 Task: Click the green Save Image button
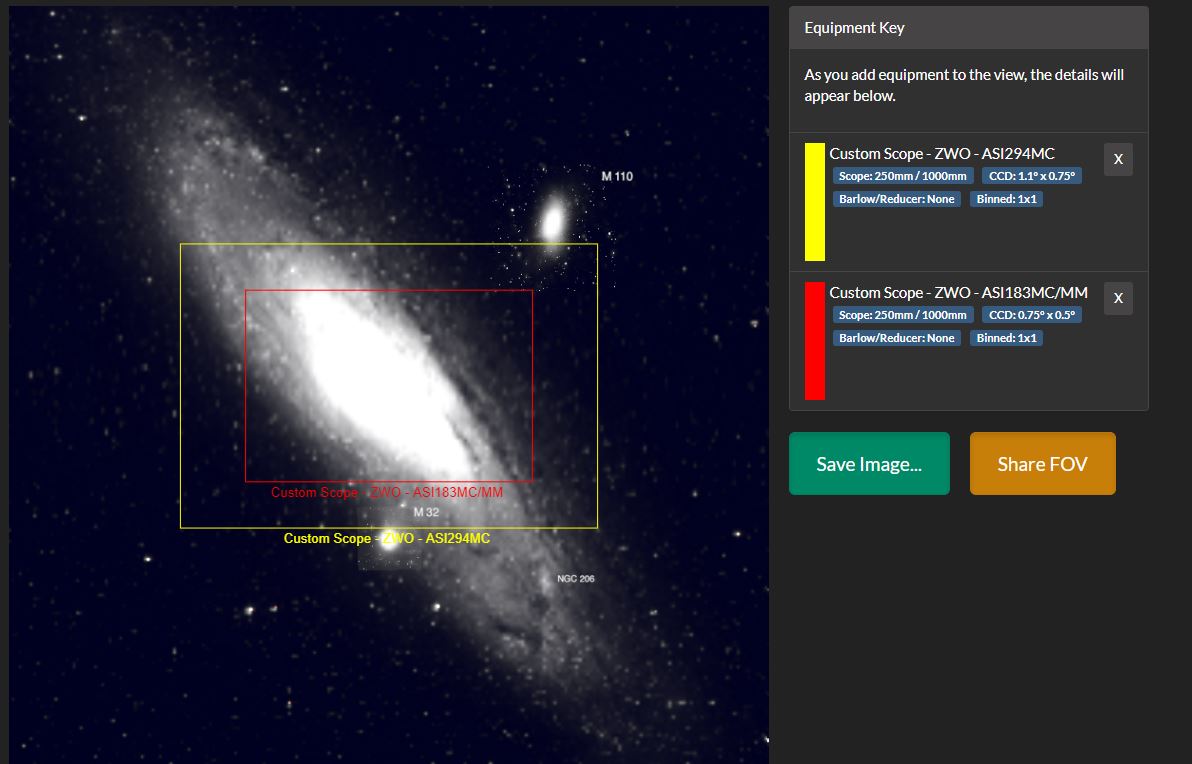pyautogui.click(x=869, y=464)
